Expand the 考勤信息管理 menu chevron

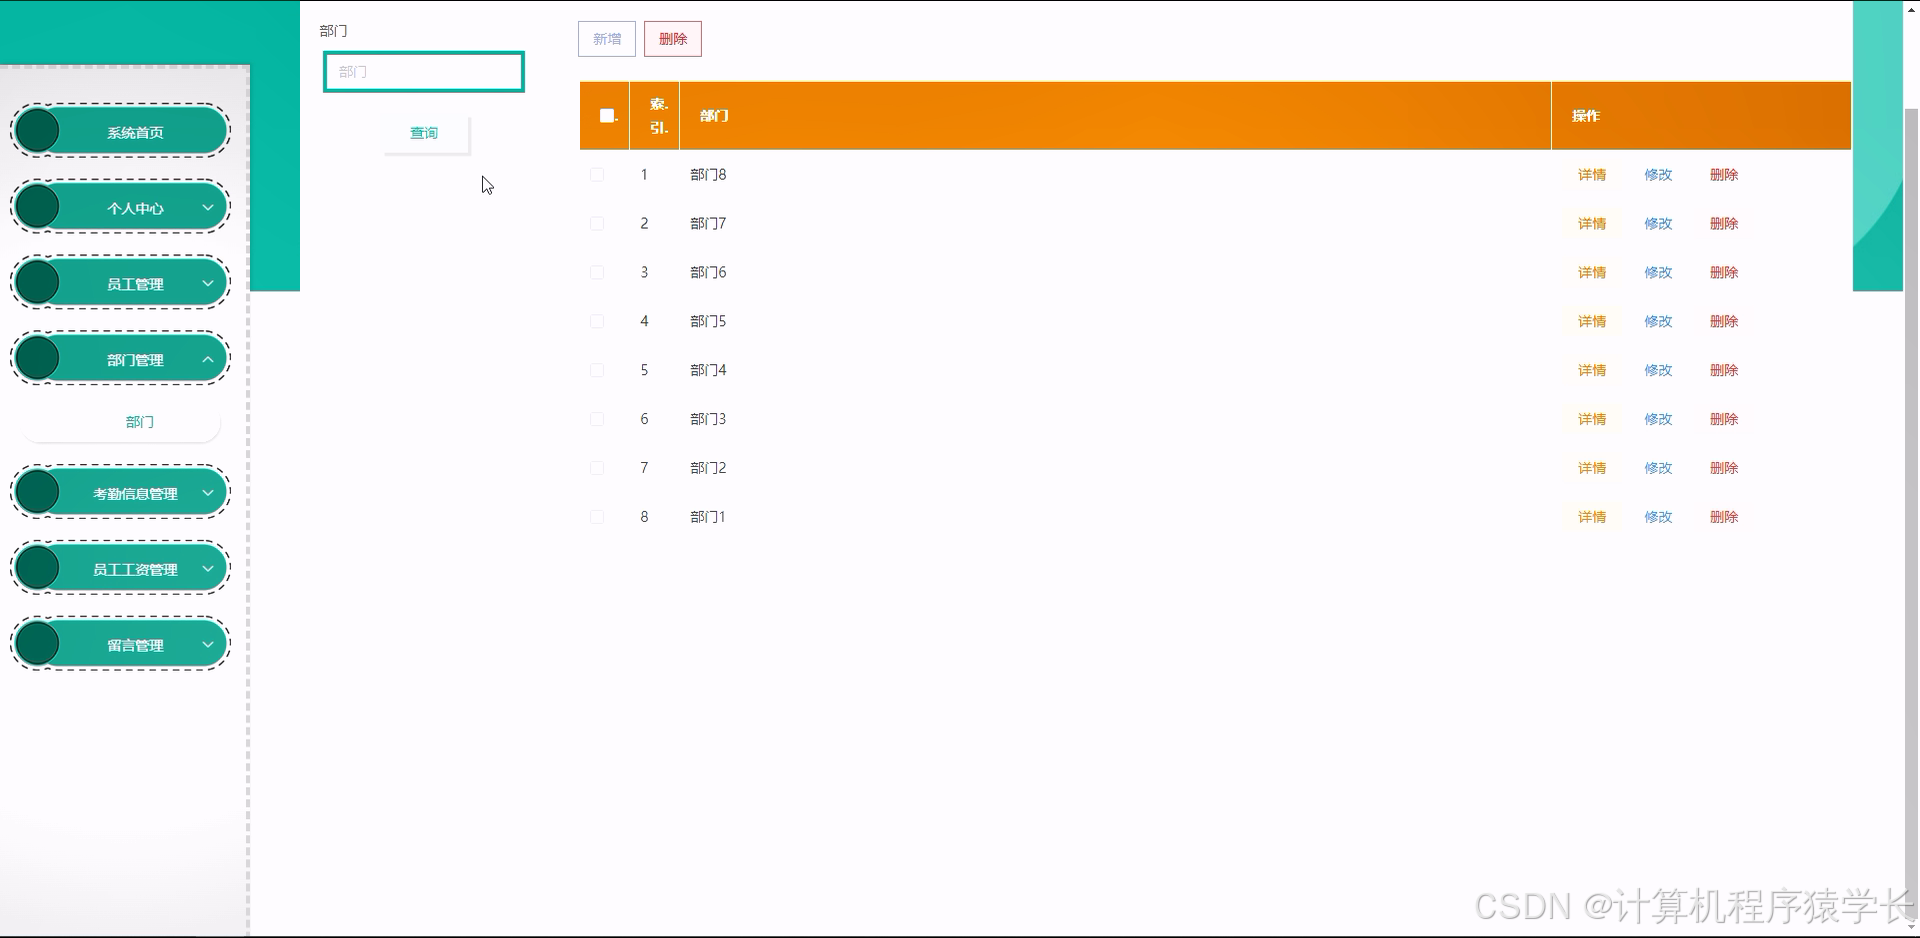[x=208, y=493]
